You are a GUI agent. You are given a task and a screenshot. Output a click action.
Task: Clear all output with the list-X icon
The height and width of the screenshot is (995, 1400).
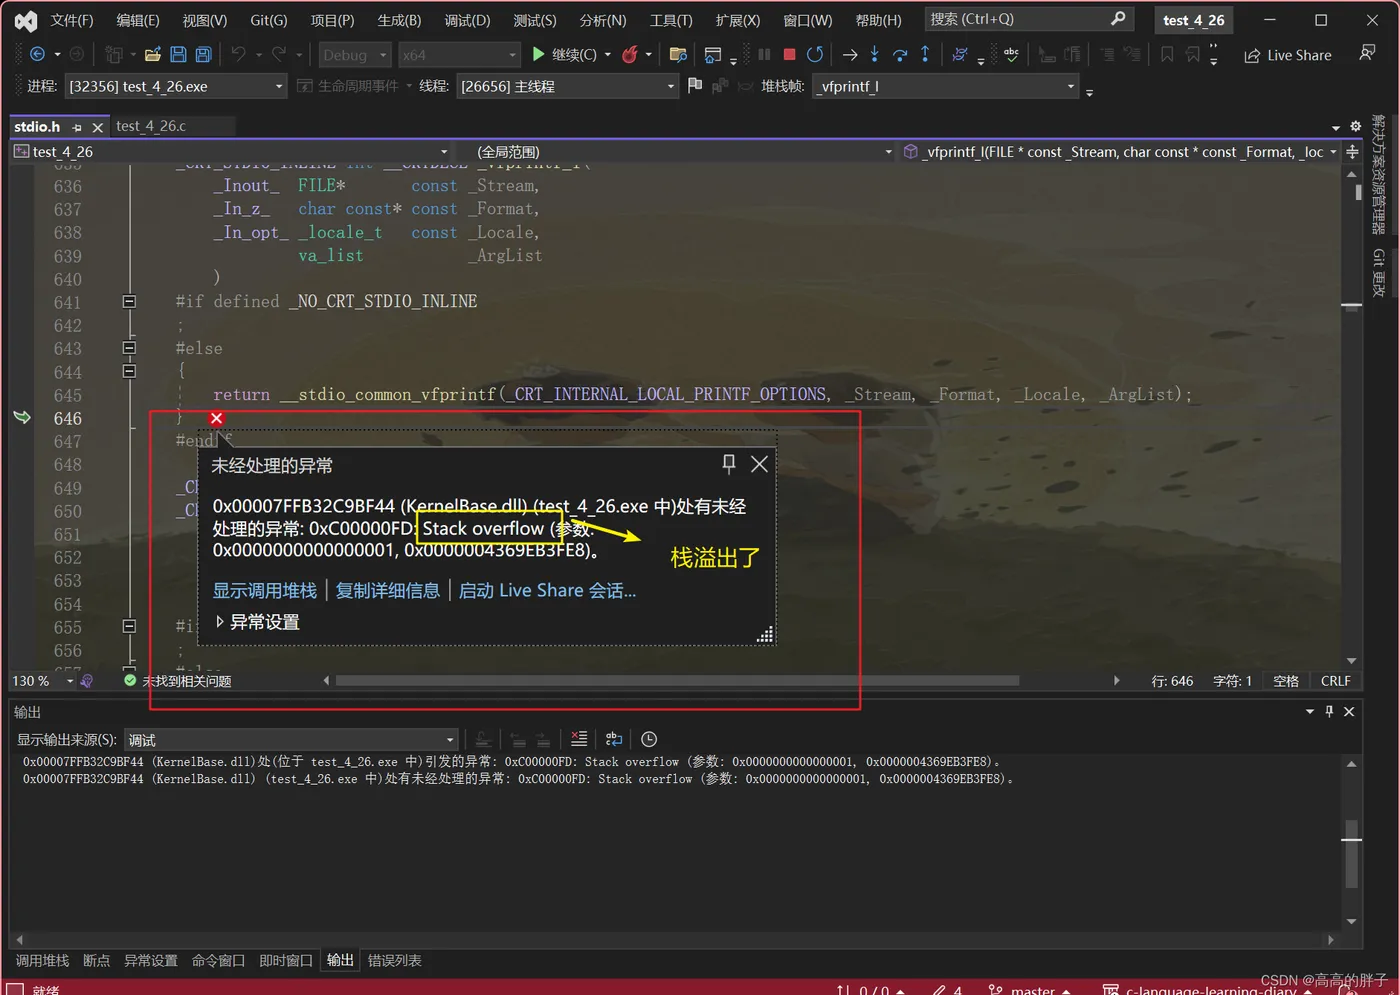click(579, 739)
